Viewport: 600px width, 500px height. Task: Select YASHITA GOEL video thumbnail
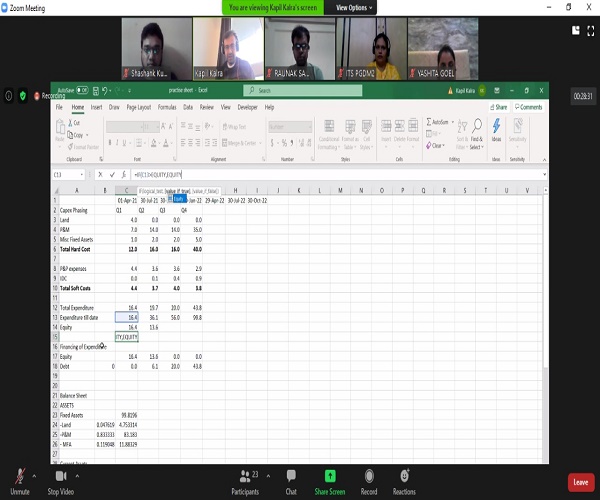point(443,49)
